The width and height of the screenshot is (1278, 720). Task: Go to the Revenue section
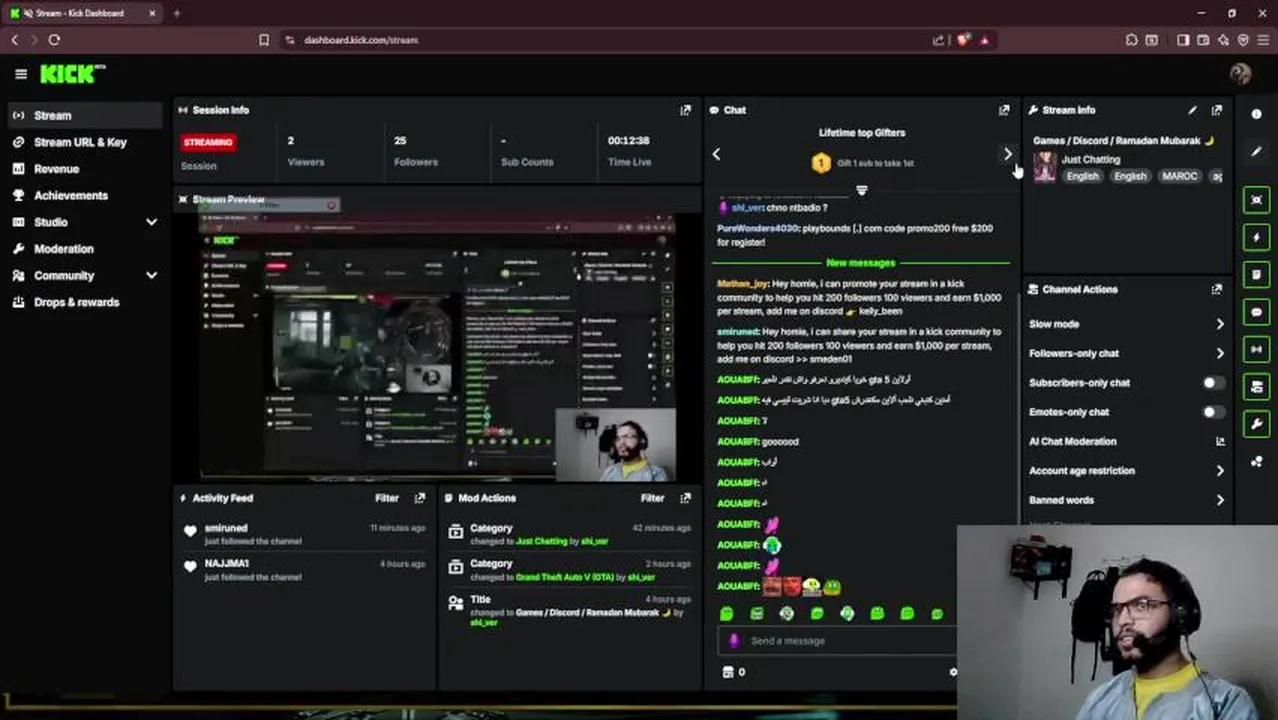(56, 169)
